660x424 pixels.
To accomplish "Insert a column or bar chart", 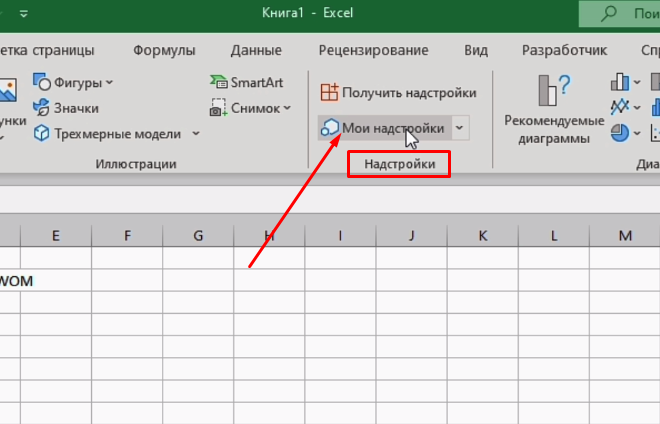I will (620, 82).
